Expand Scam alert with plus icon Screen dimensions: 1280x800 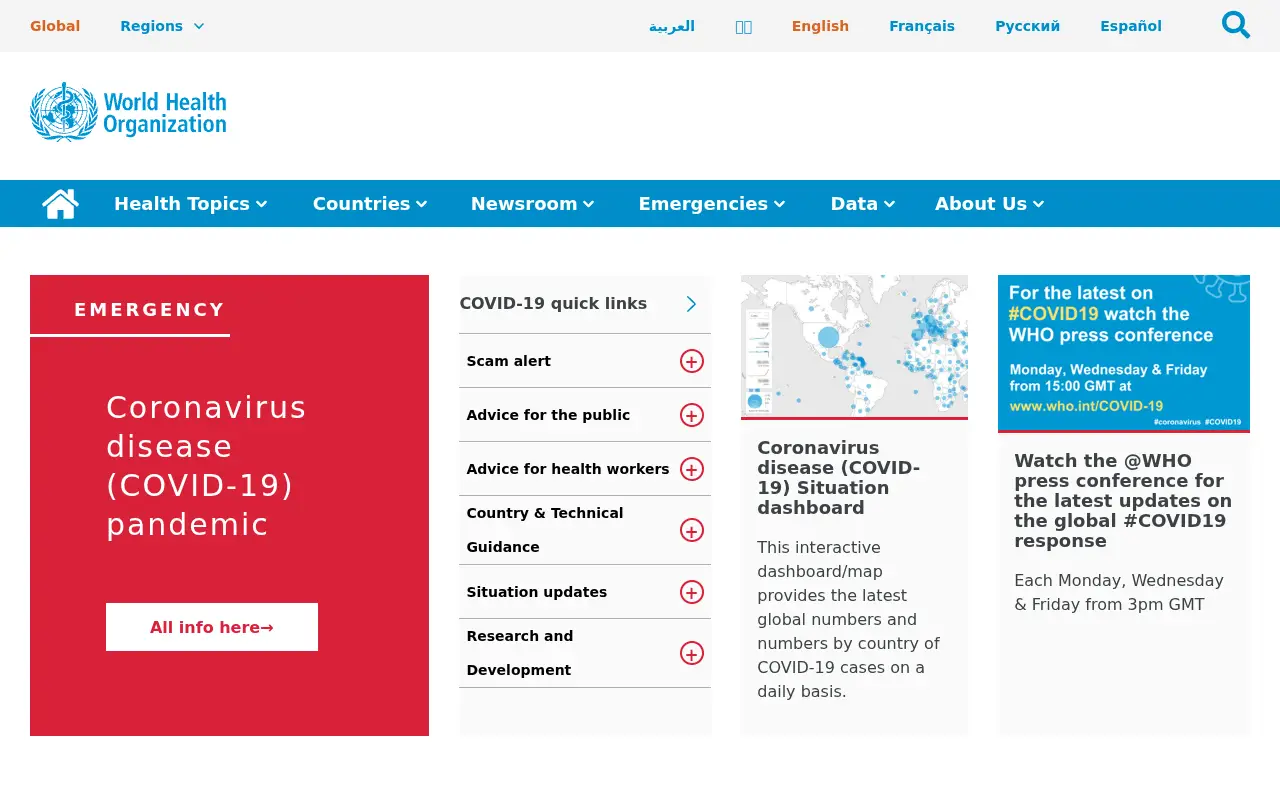pyautogui.click(x=692, y=361)
